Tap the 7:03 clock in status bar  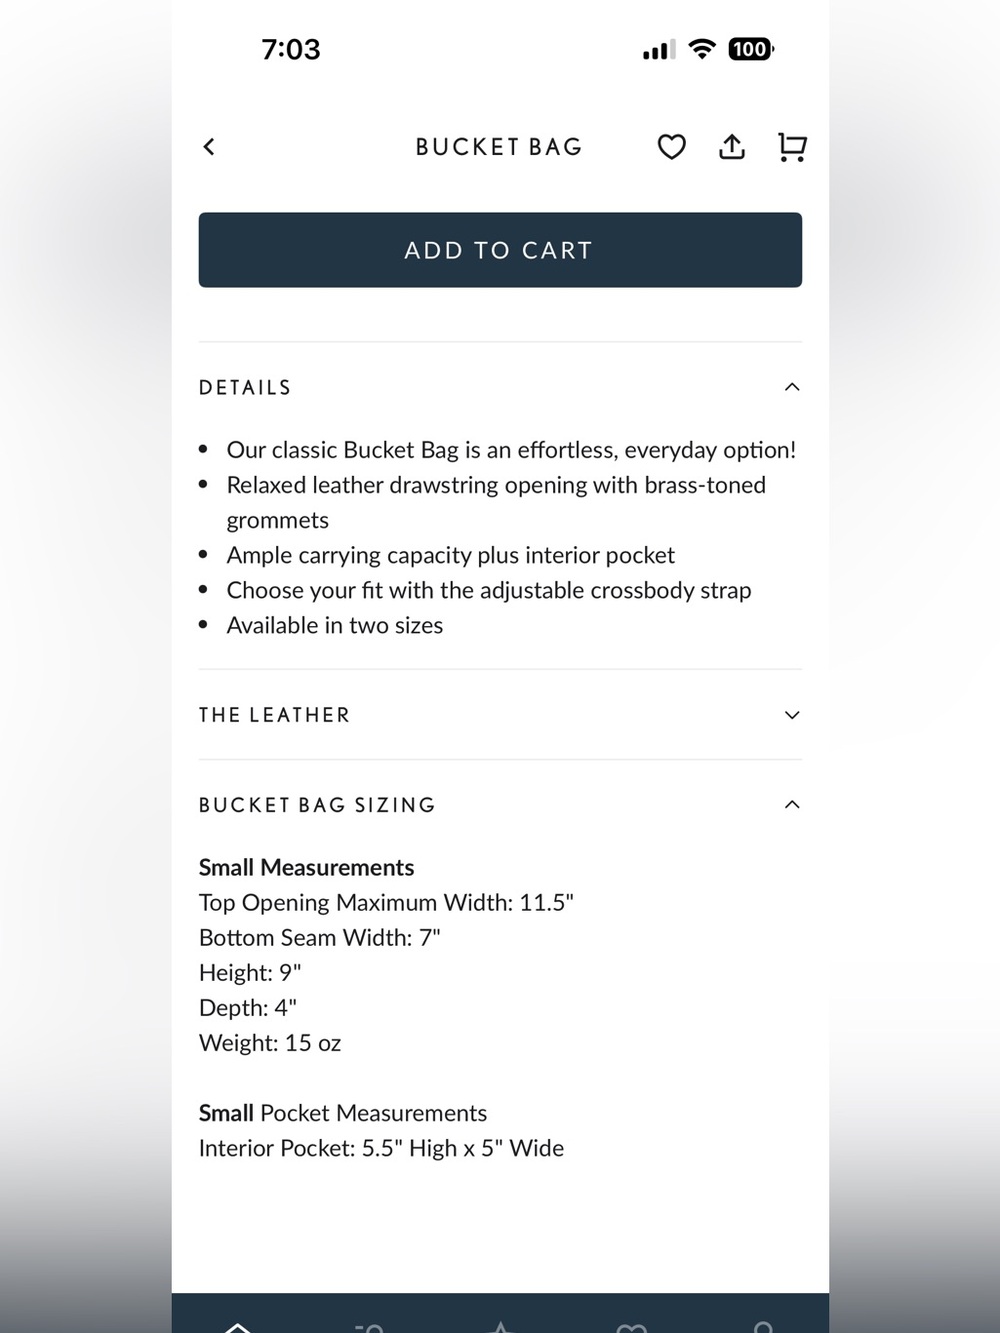pos(291,49)
